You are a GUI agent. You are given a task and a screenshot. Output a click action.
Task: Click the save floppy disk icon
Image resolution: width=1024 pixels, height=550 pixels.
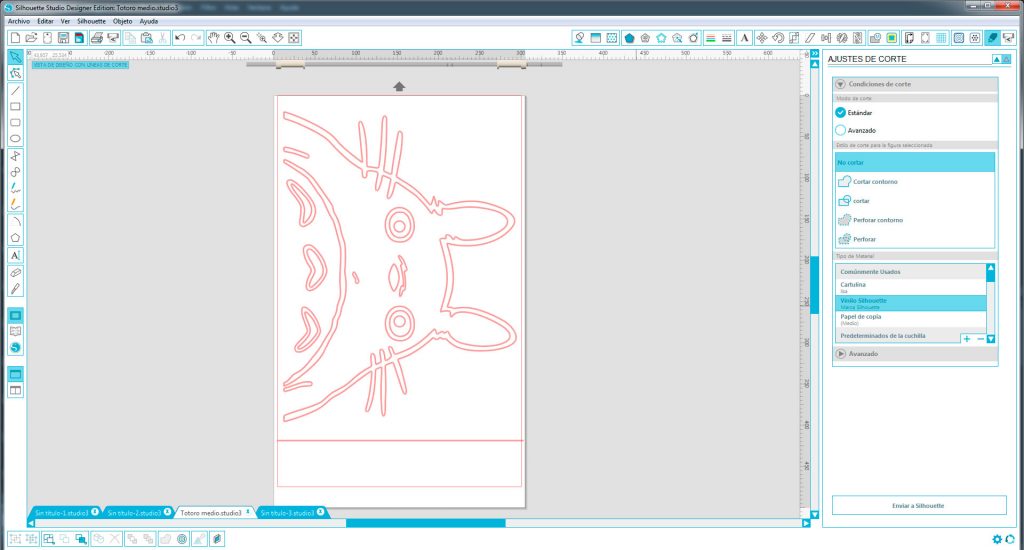point(63,38)
